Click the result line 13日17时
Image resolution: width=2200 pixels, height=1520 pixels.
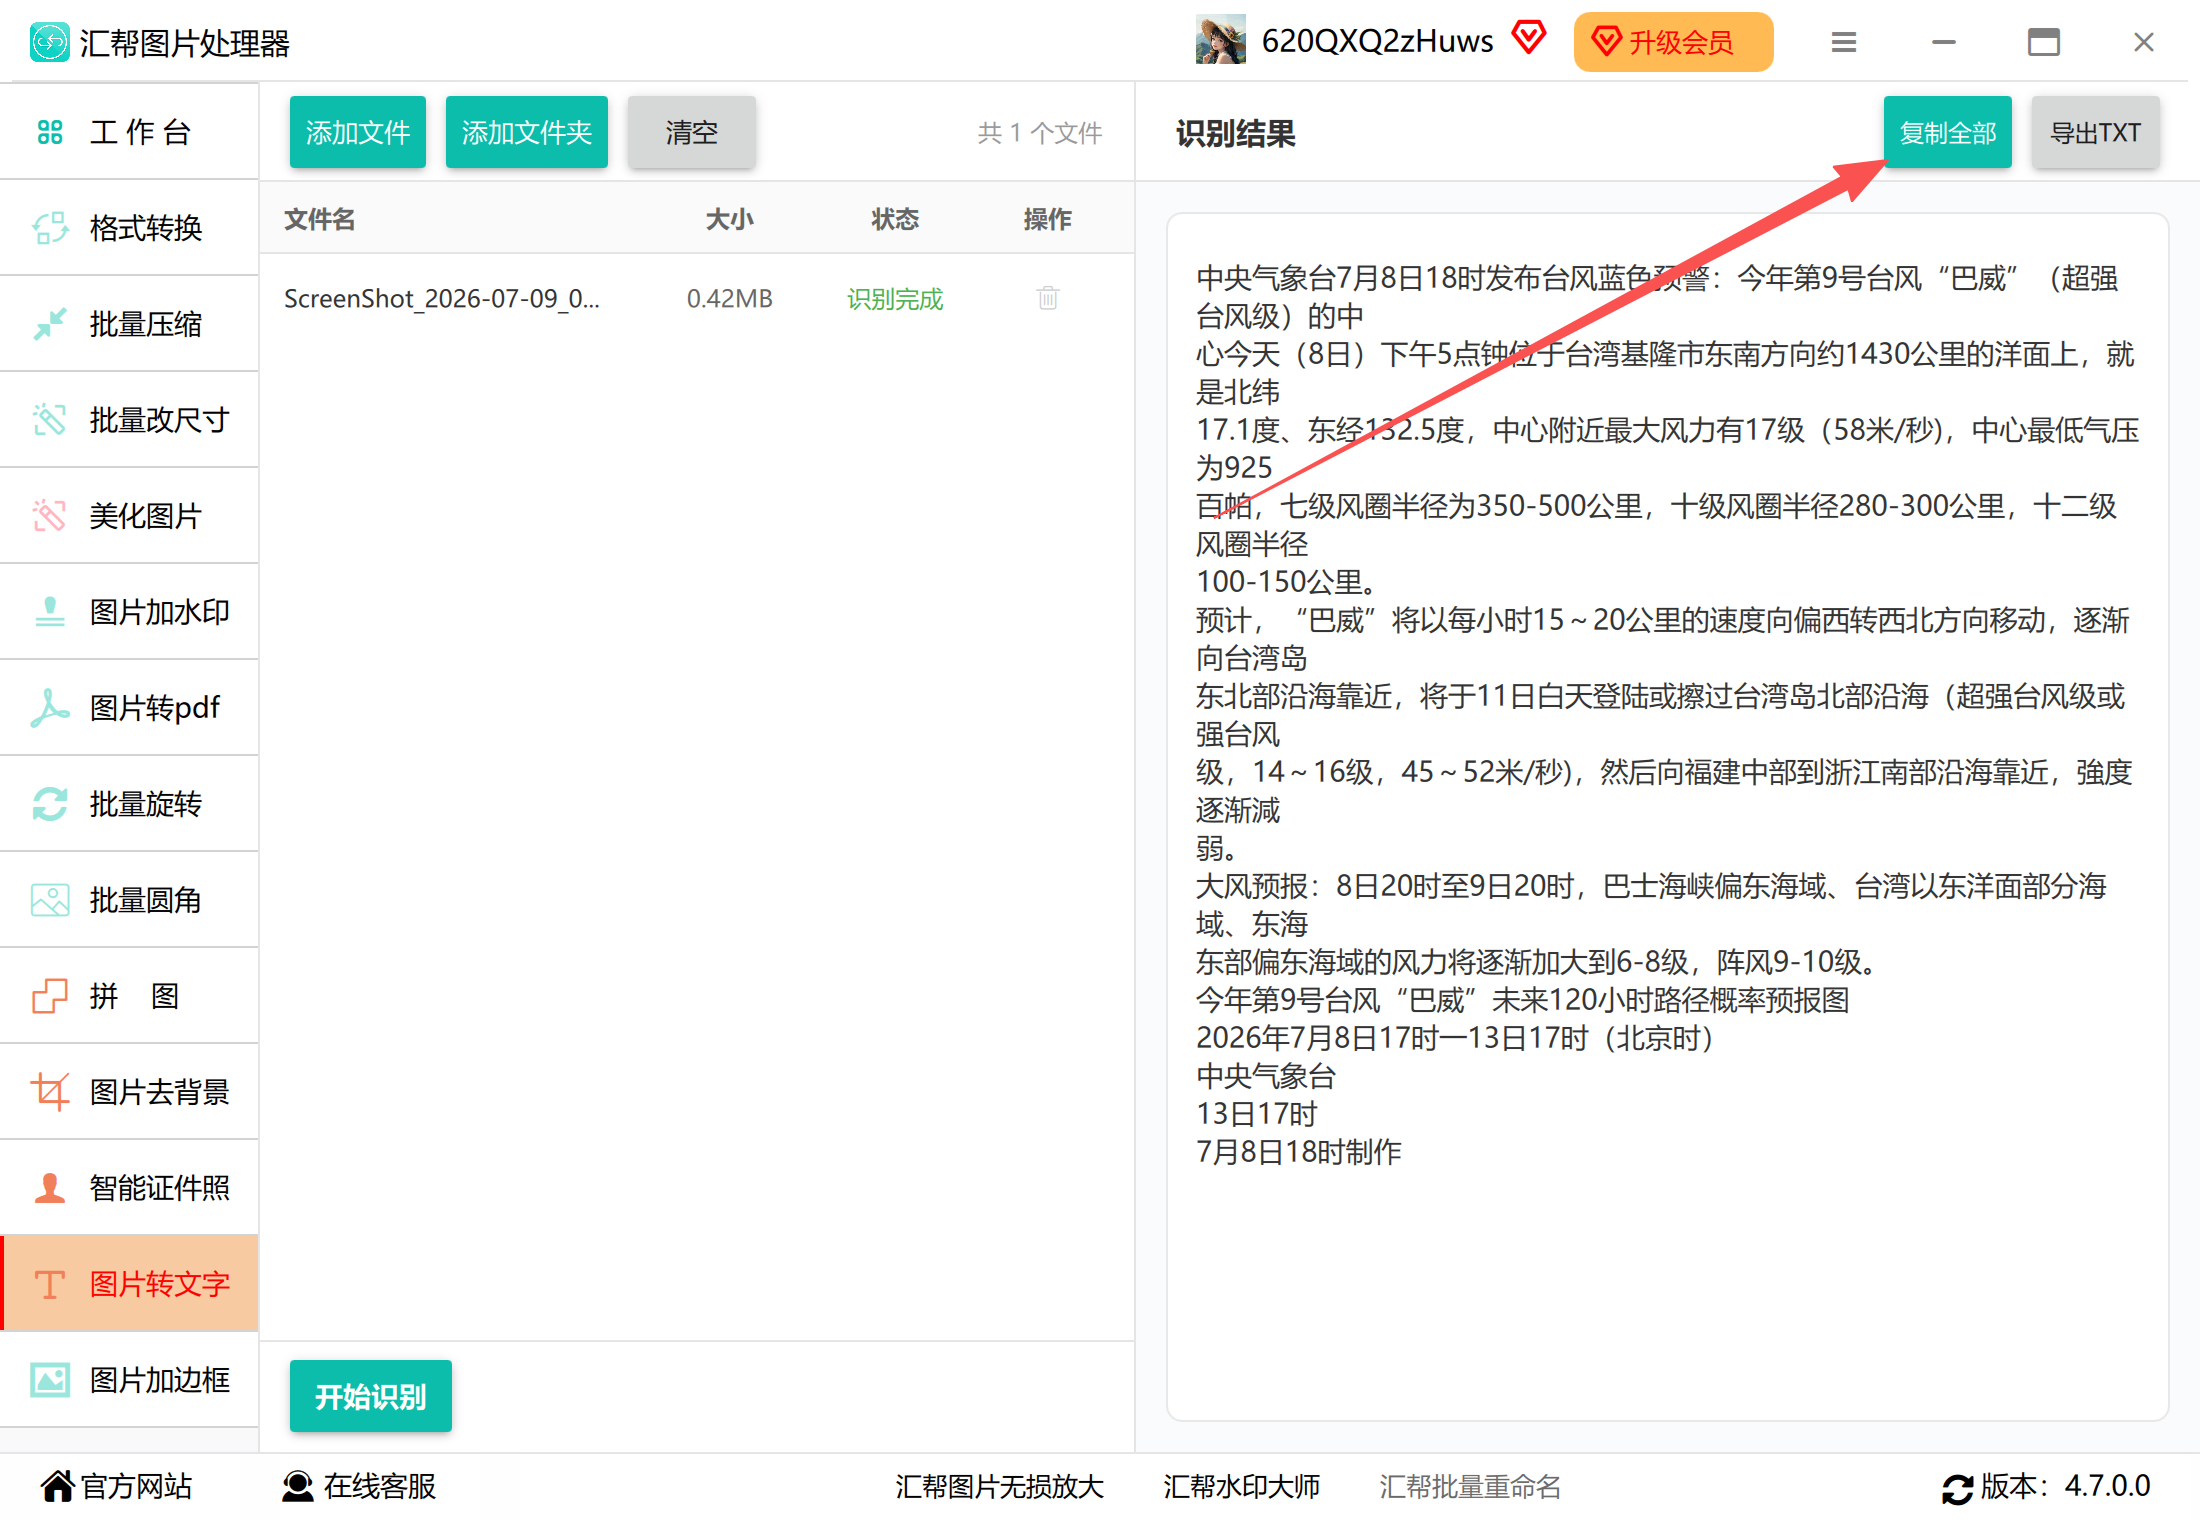pos(1257,1114)
